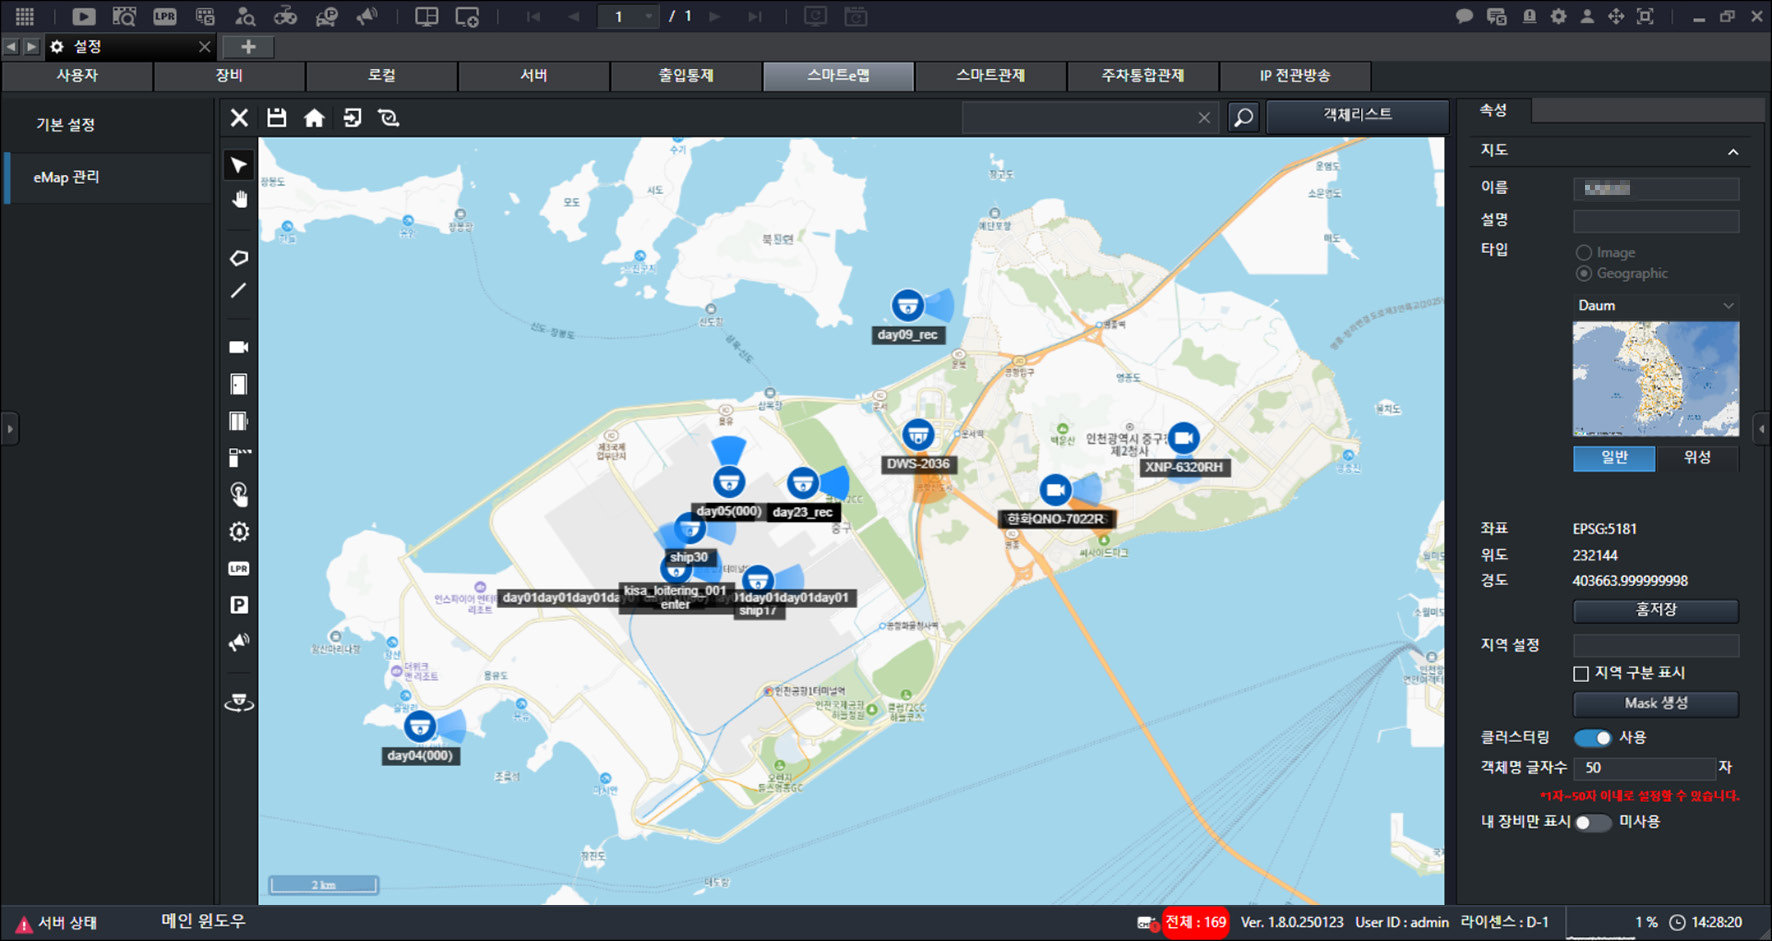Open the alarm siren notification icon
1772x941 pixels.
(x=1529, y=16)
